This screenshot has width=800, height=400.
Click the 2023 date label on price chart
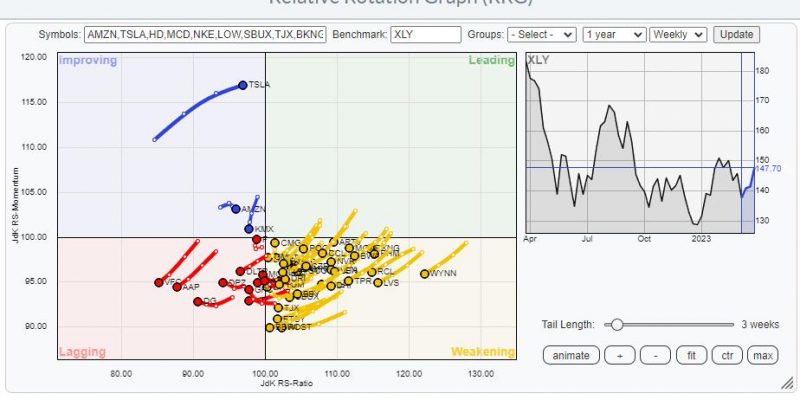[x=701, y=239]
